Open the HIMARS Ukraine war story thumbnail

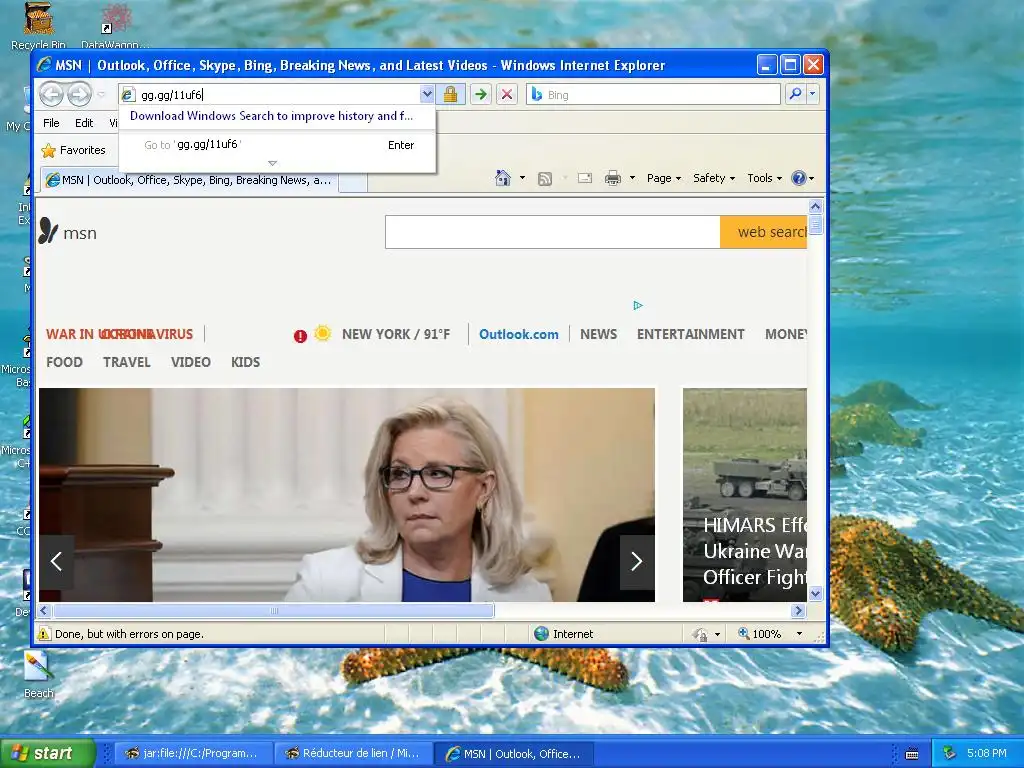pyautogui.click(x=744, y=494)
